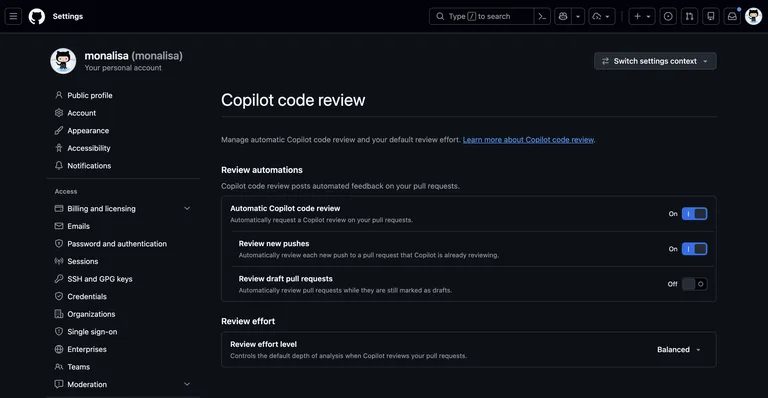Click the Accessibility figure icon
768x398 pixels.
(59, 148)
